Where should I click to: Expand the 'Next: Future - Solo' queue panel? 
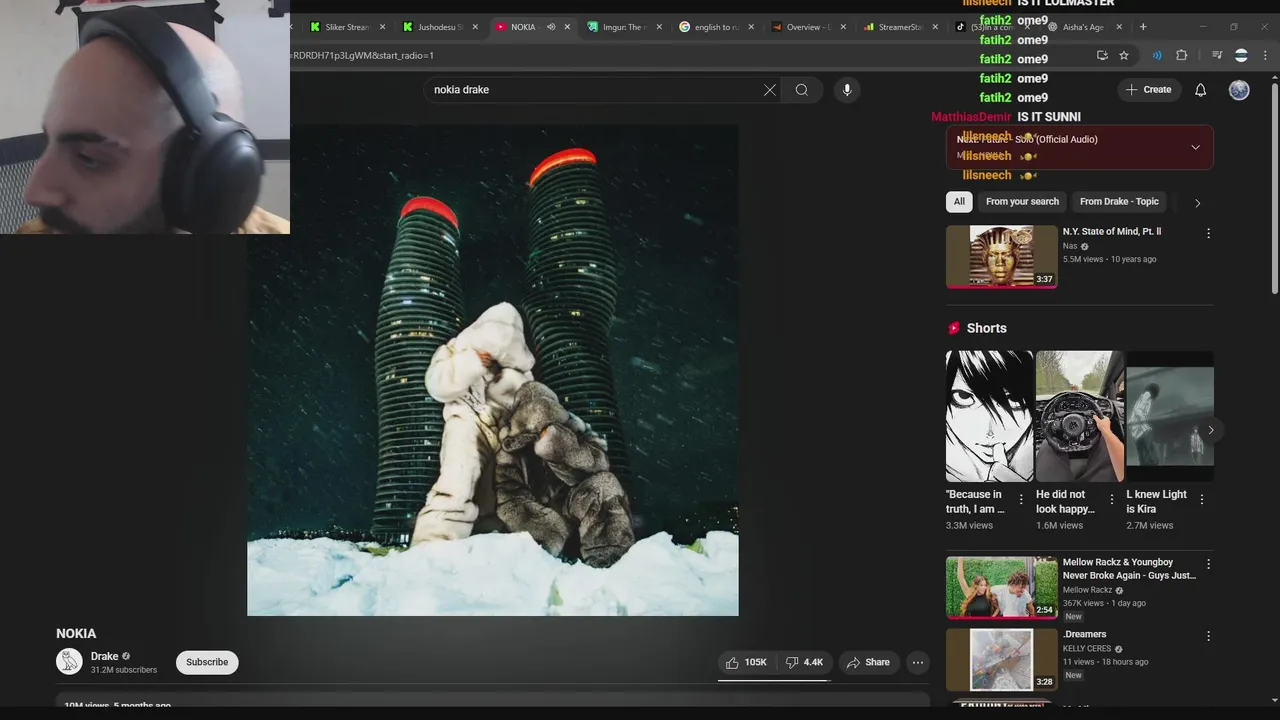[1195, 147]
